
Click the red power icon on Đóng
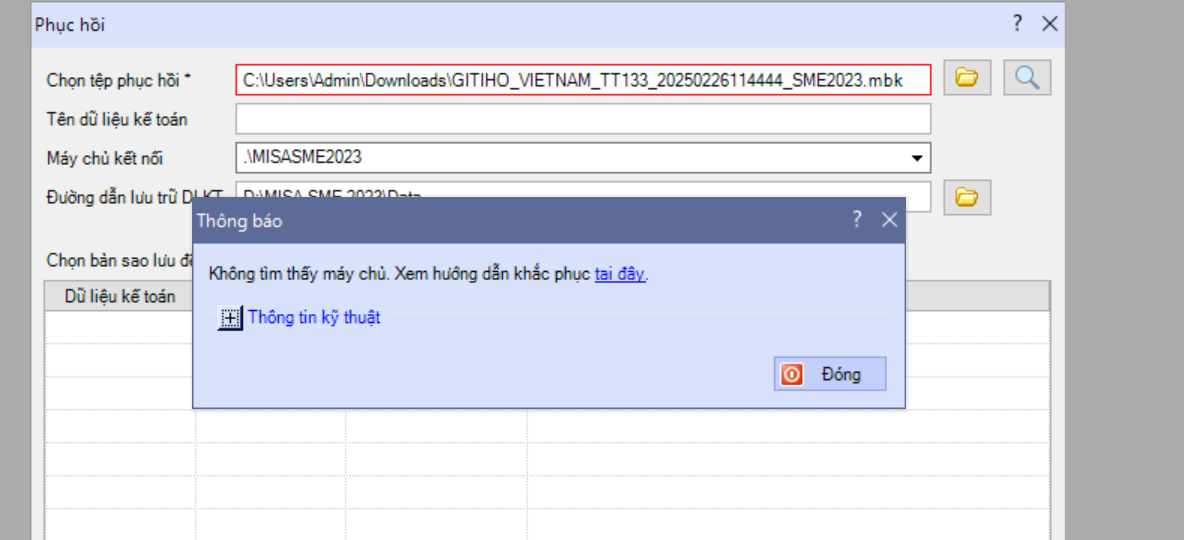tap(792, 375)
